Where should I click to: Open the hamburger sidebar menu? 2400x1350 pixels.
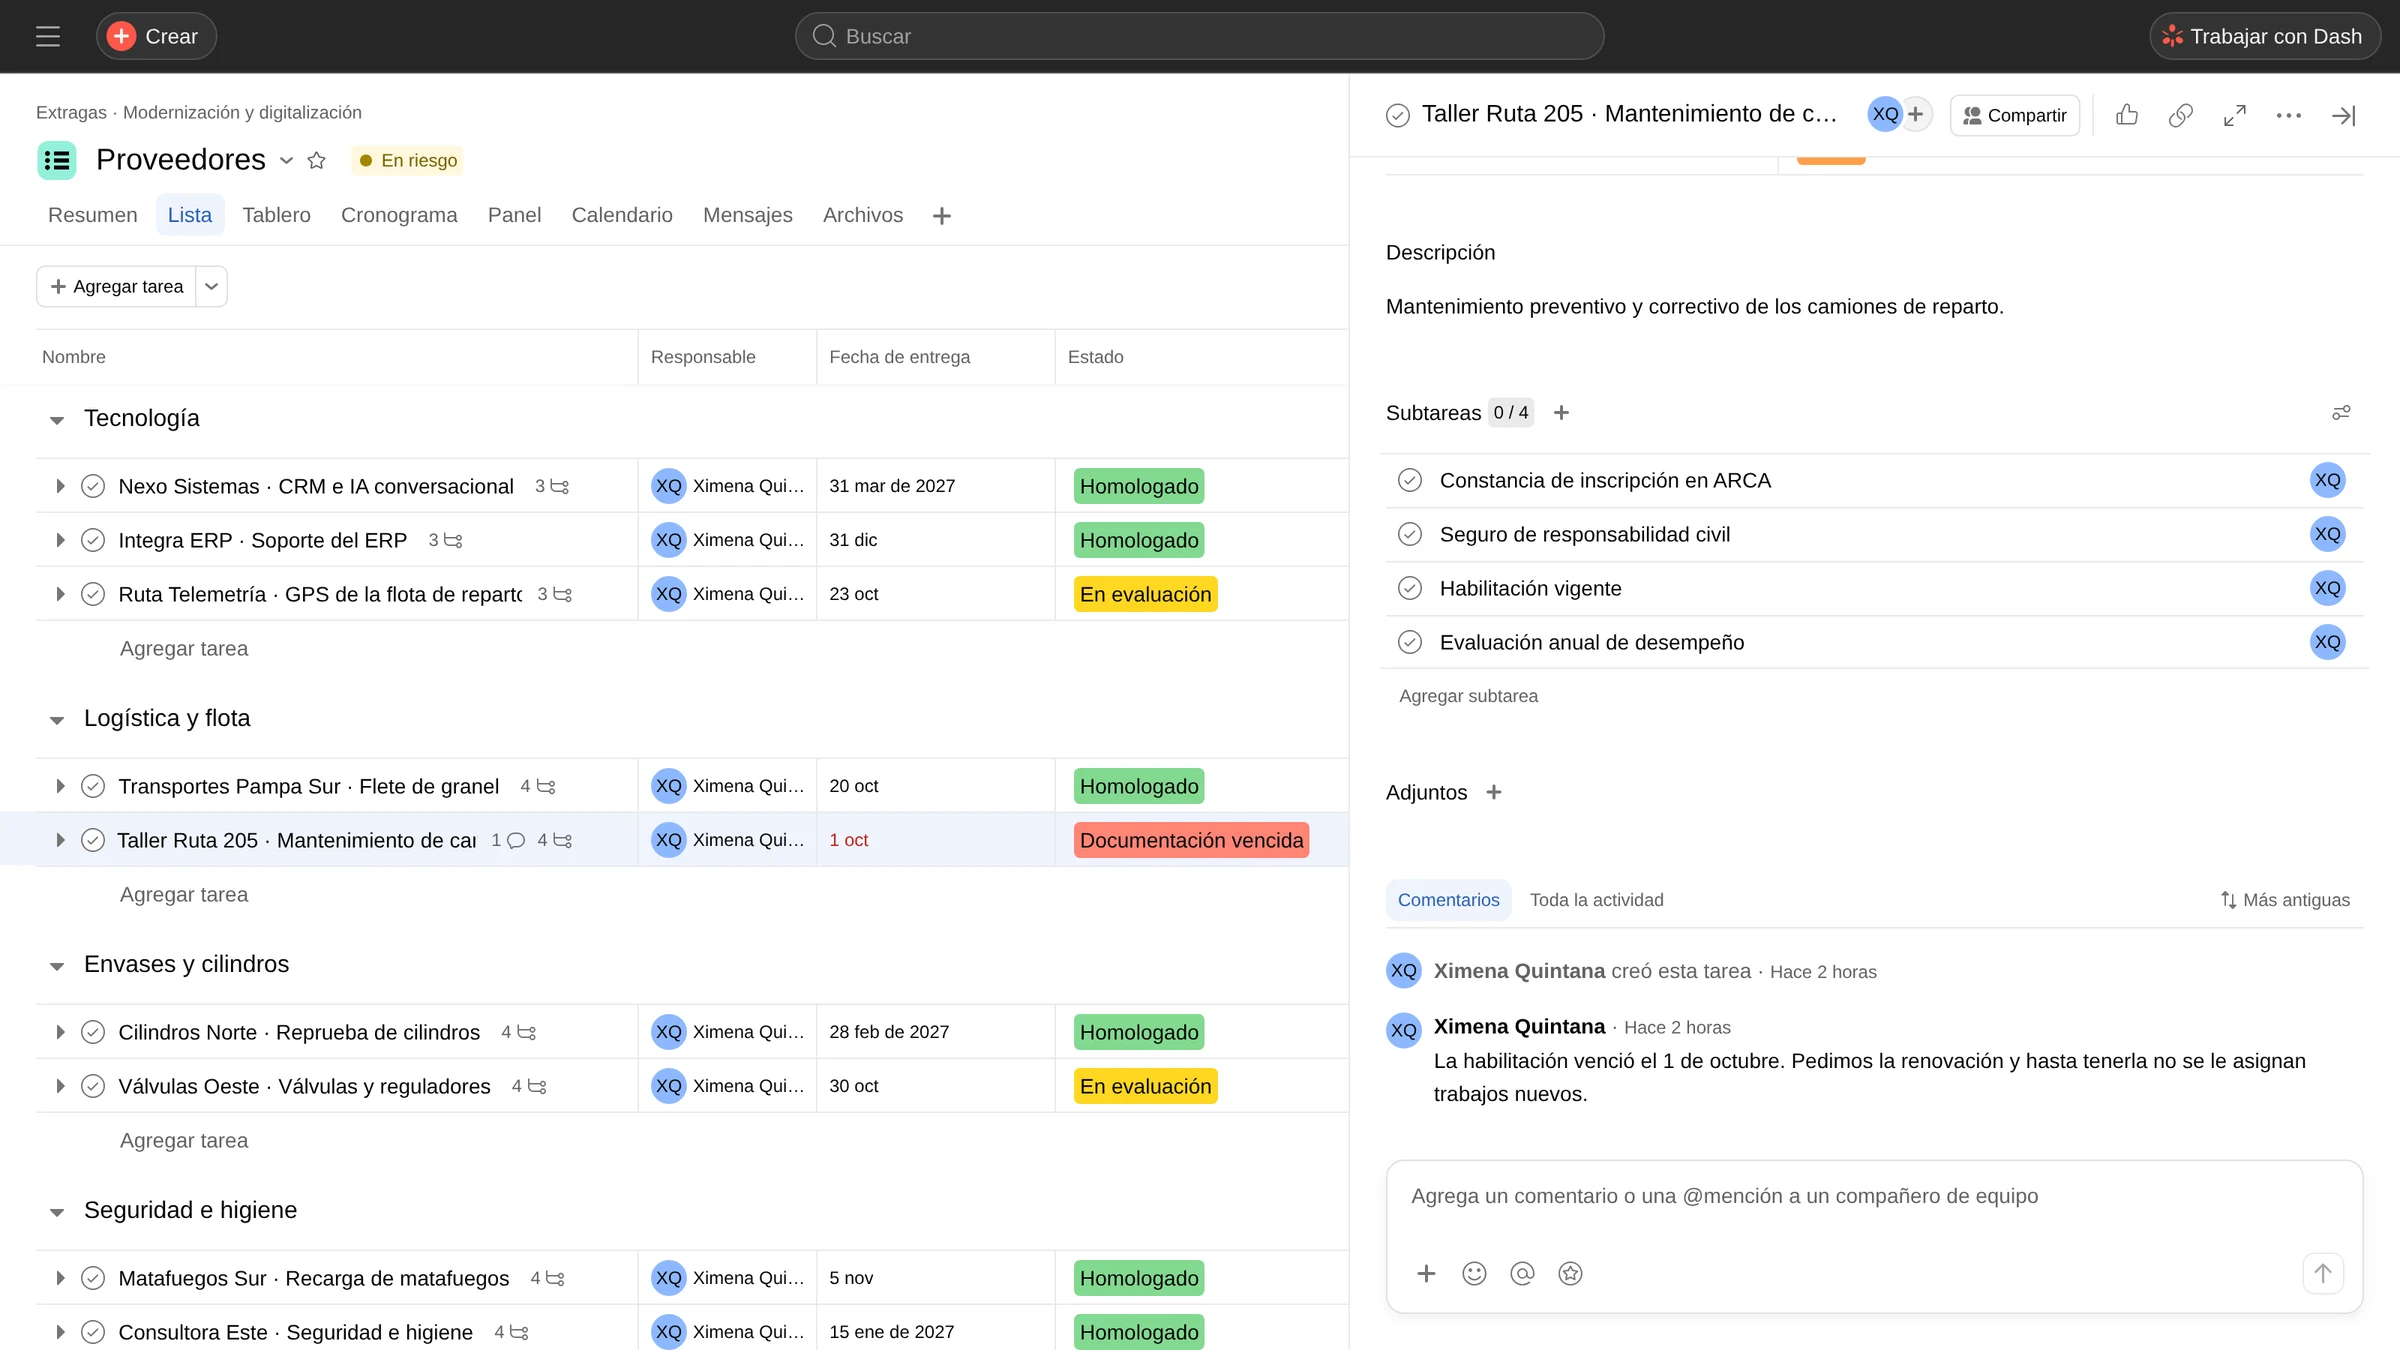(x=48, y=37)
